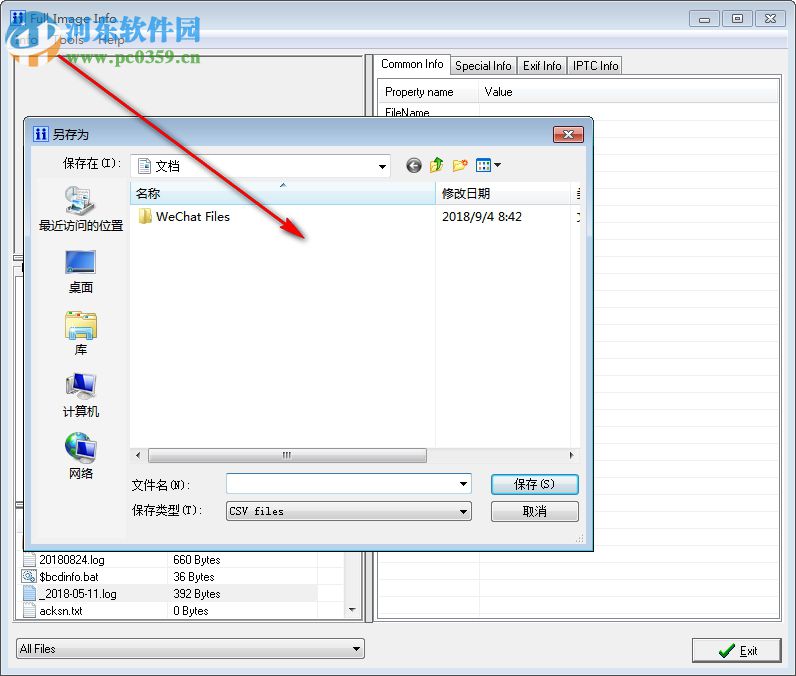Click the right arrow of horizontal scrollbar
This screenshot has height=676, width=796.
572,455
